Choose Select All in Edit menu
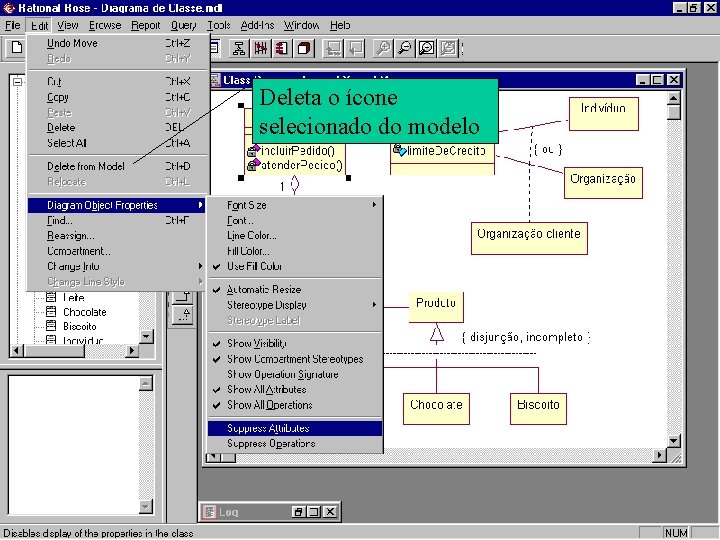This screenshot has height=540, width=720. click(116, 143)
